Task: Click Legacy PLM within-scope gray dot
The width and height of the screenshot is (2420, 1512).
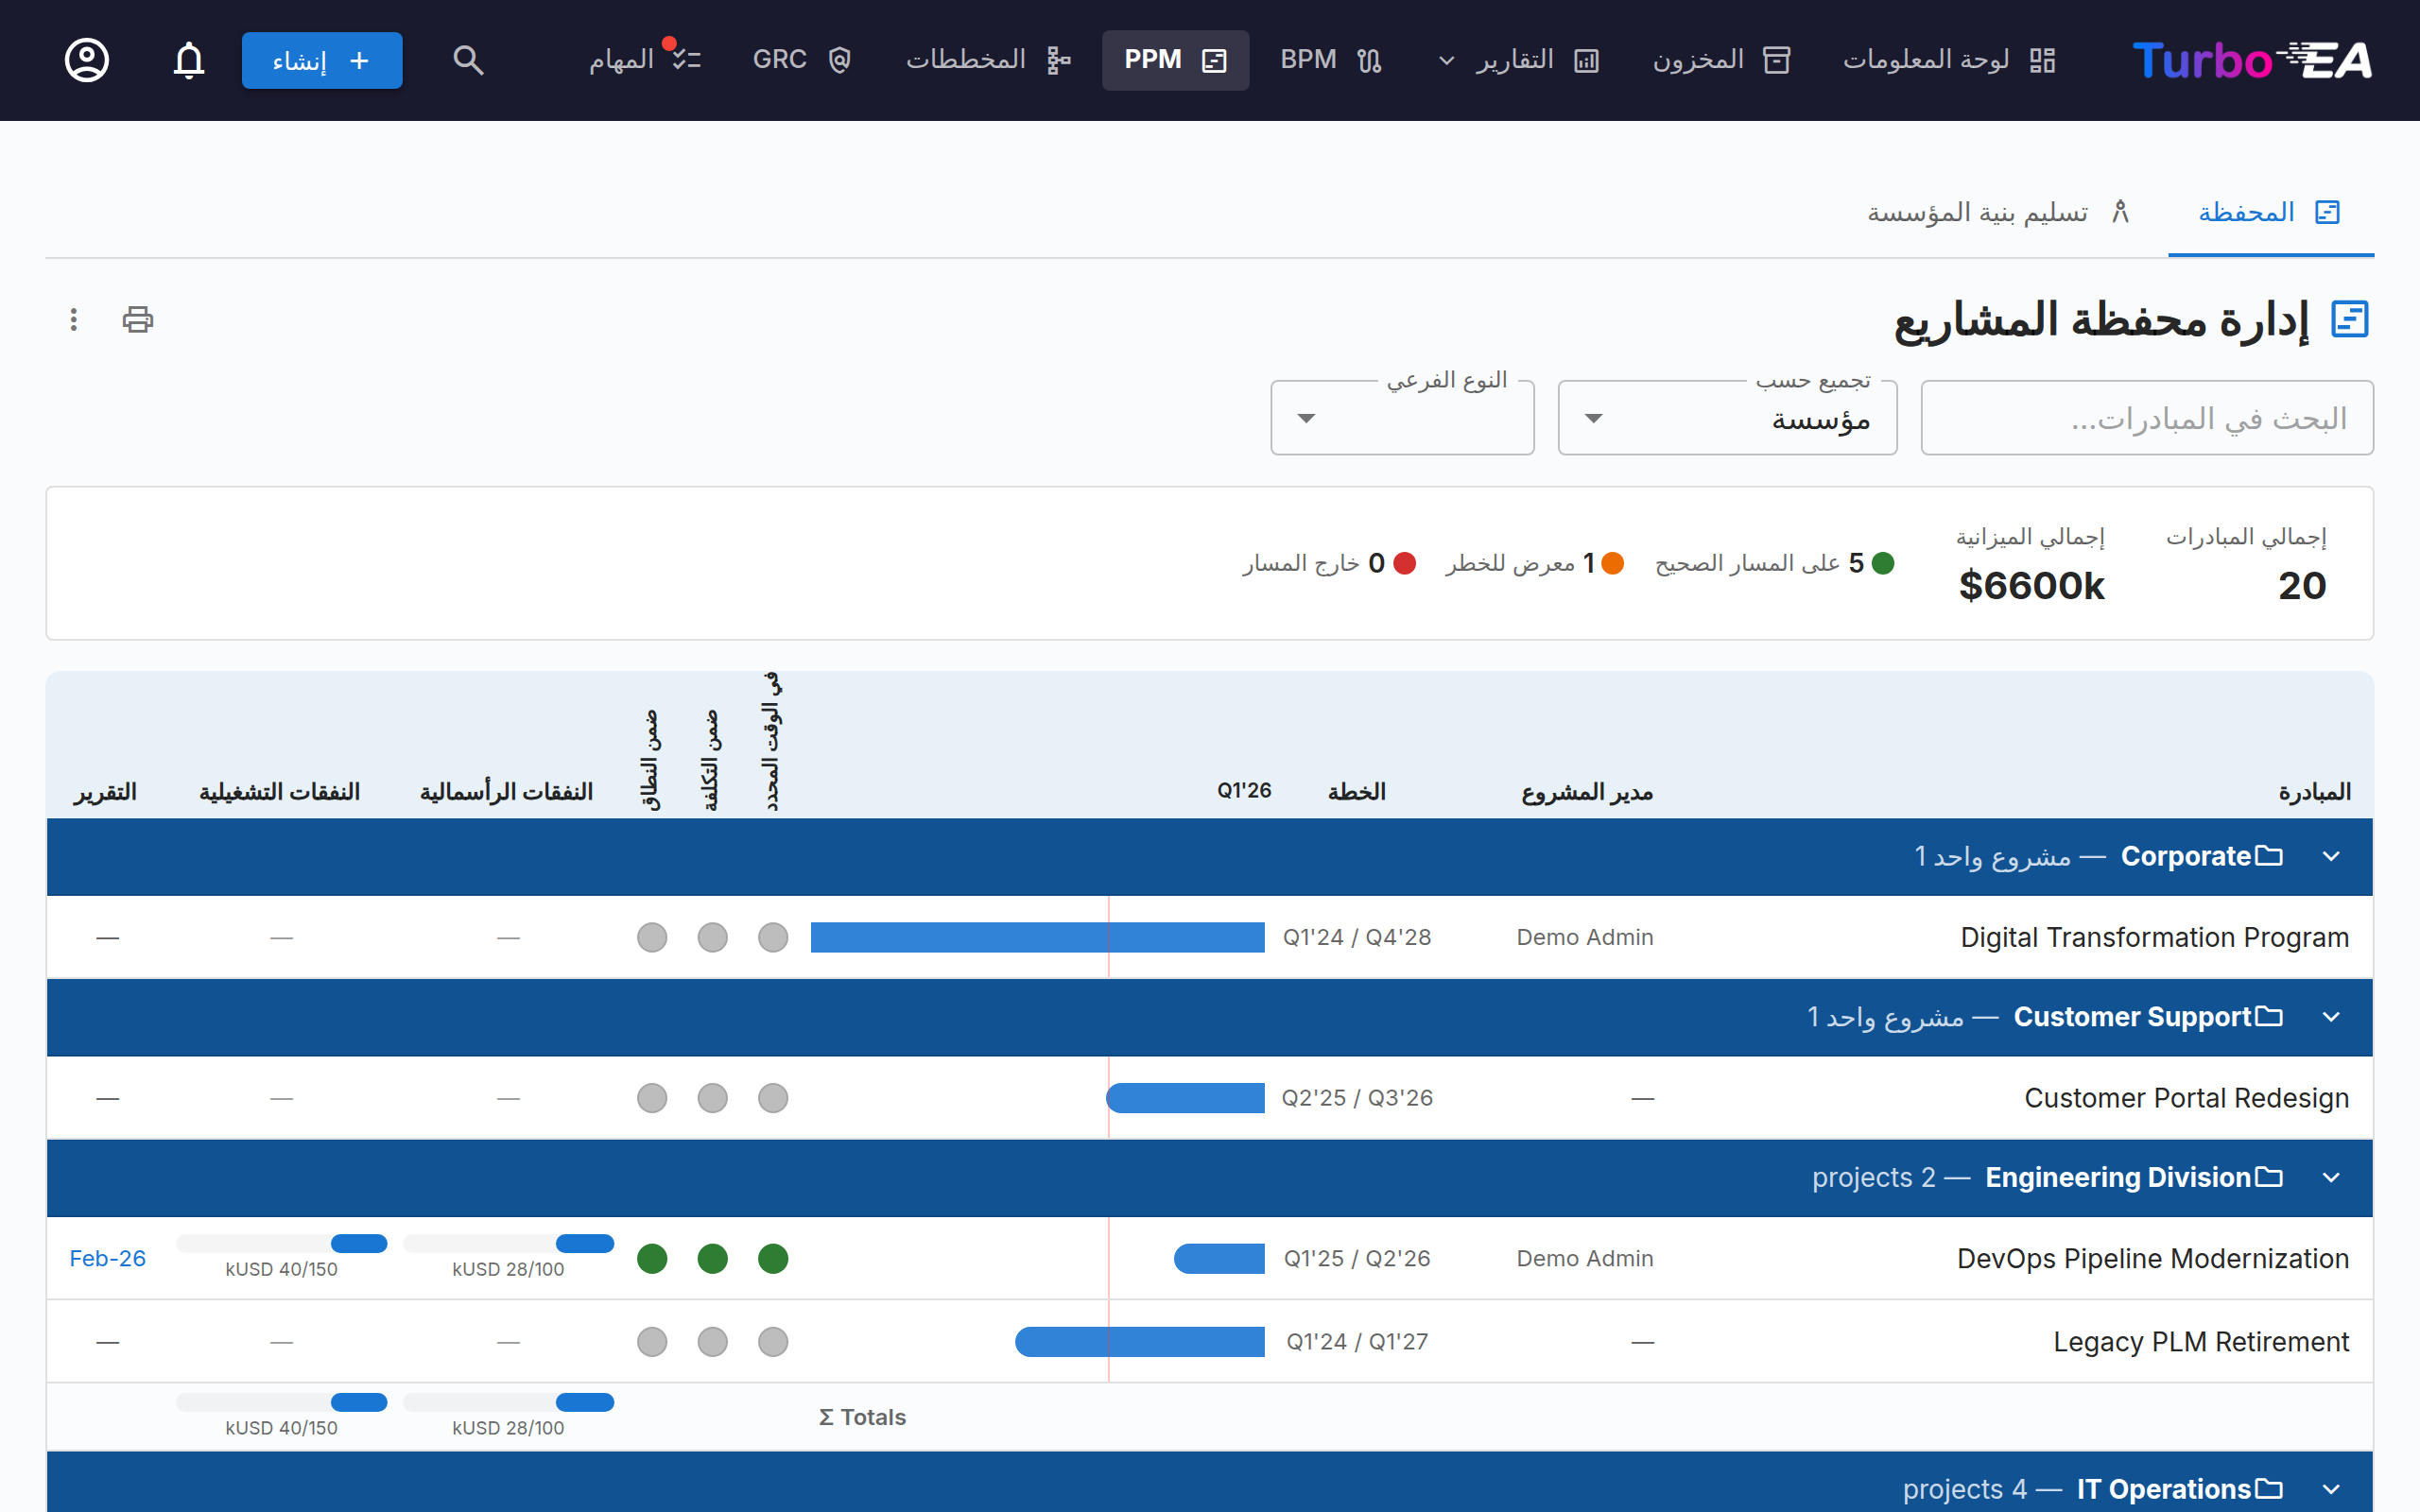Action: 652,1342
